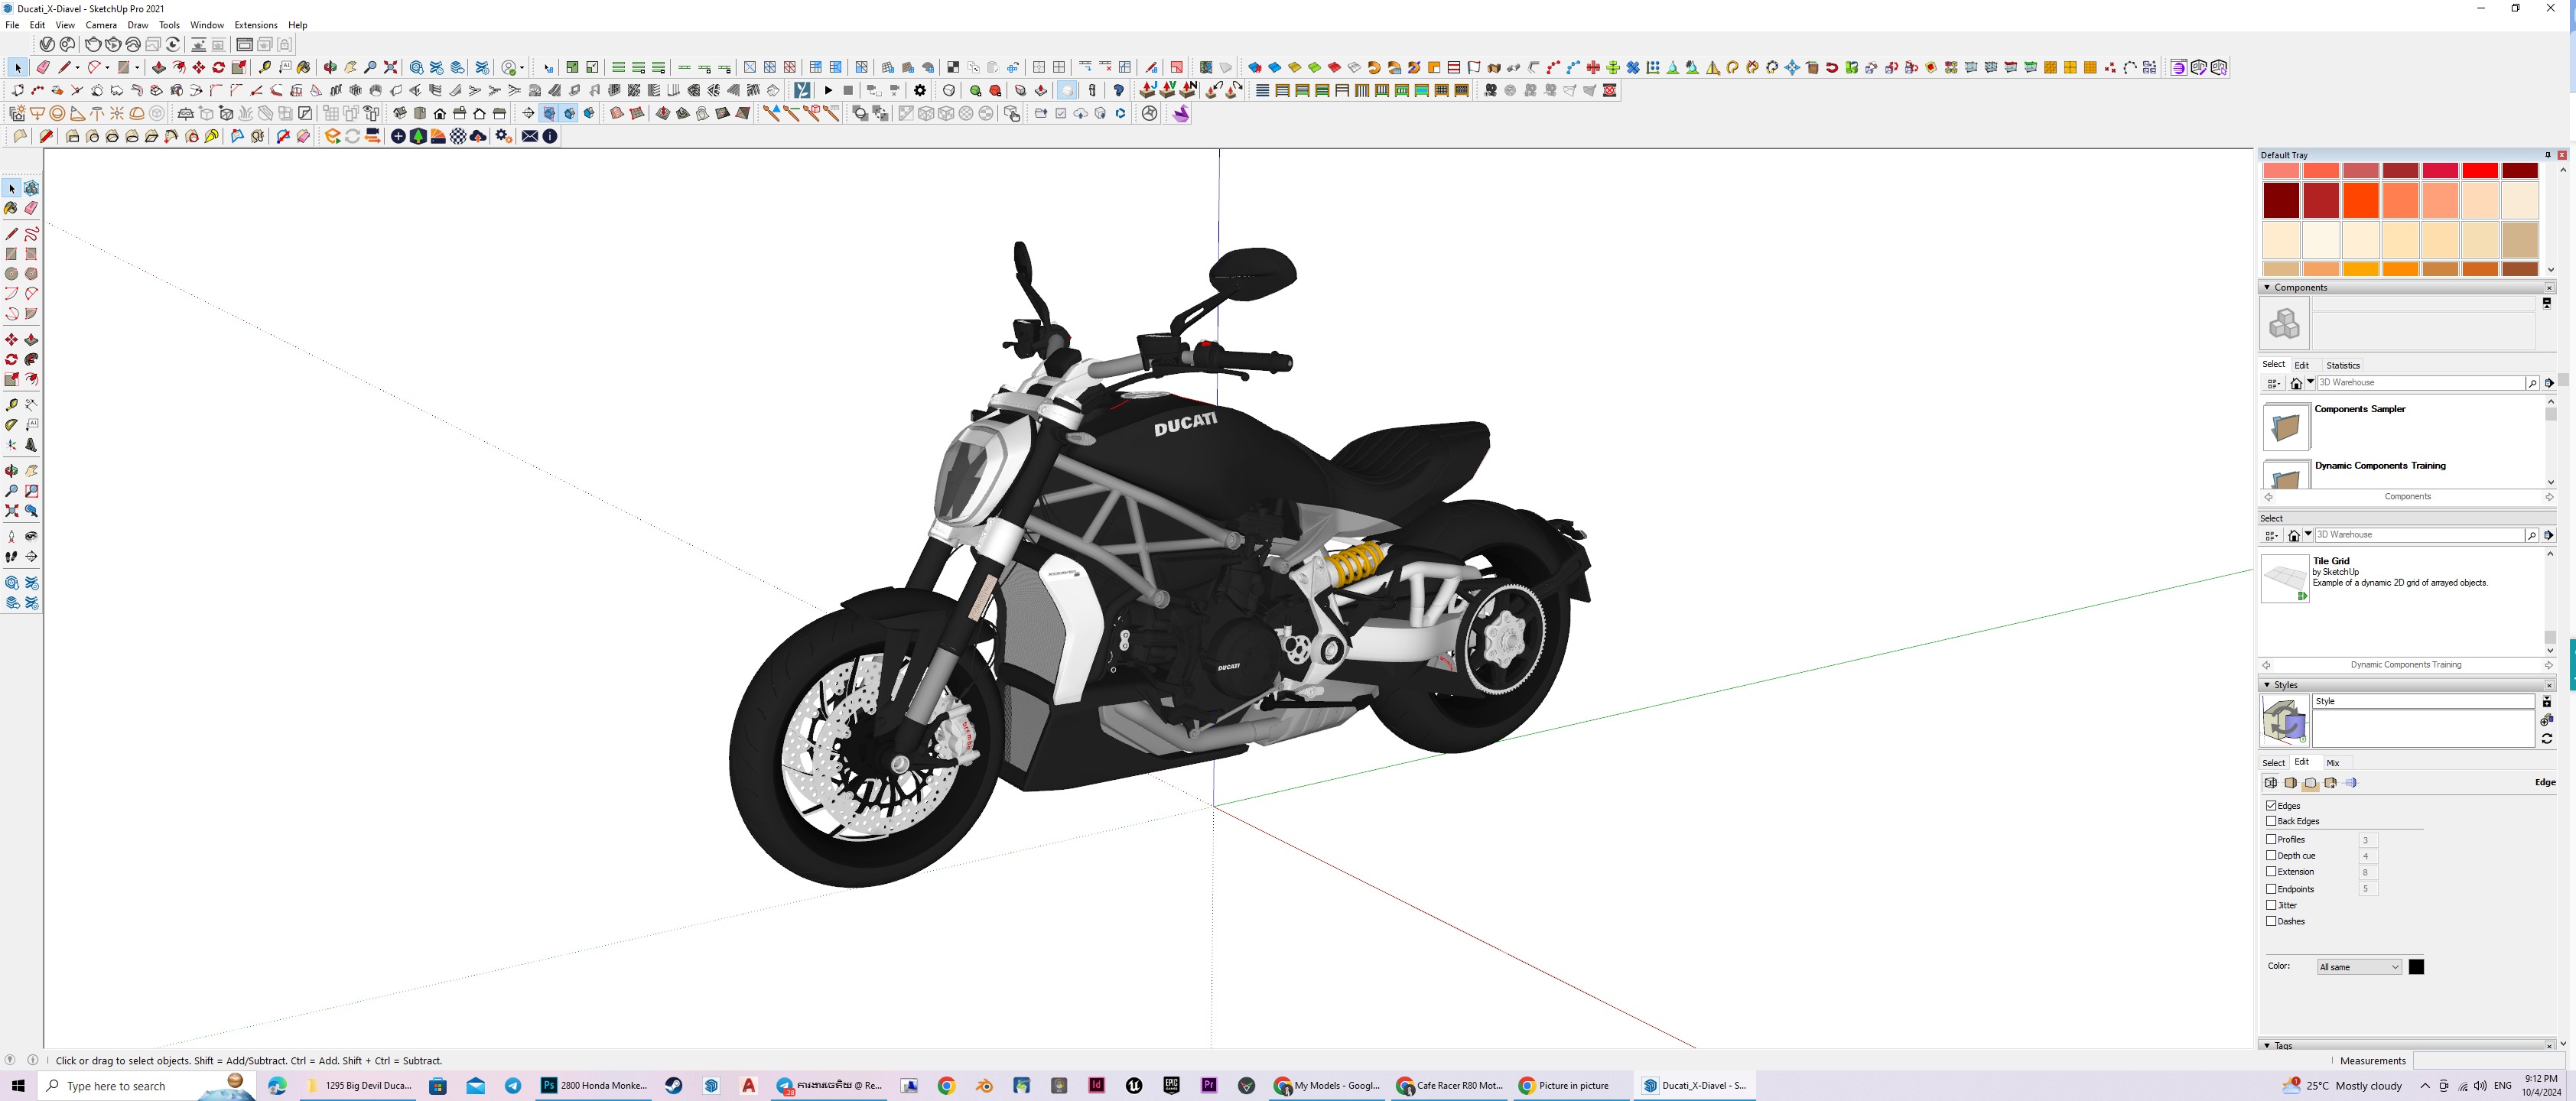Click the V-Ray Interactive Render teapot icon
The height and width of the screenshot is (1101, 2576).
coord(113,44)
